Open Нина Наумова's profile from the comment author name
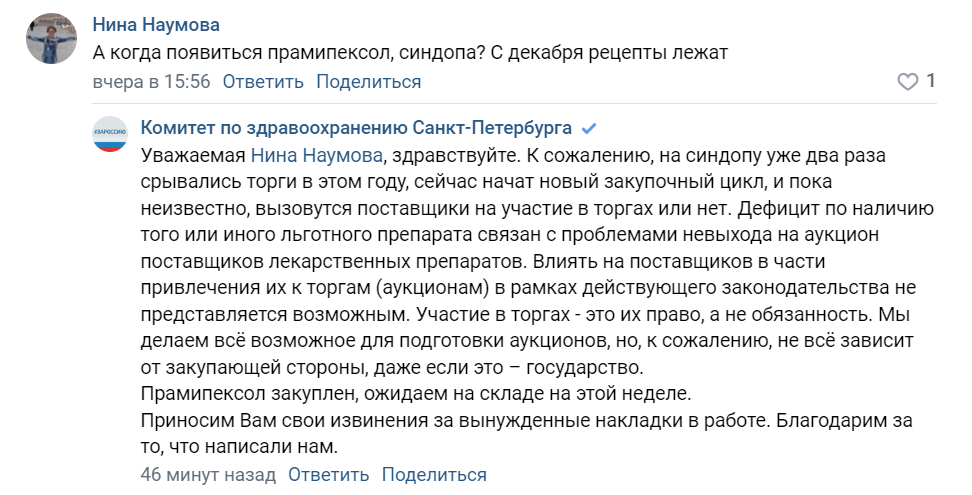This screenshot has height=495, width=972. (156, 25)
